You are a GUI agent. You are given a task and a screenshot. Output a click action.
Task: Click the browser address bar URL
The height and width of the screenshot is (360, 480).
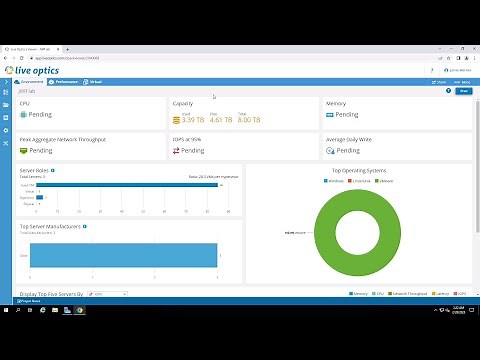pos(67,58)
